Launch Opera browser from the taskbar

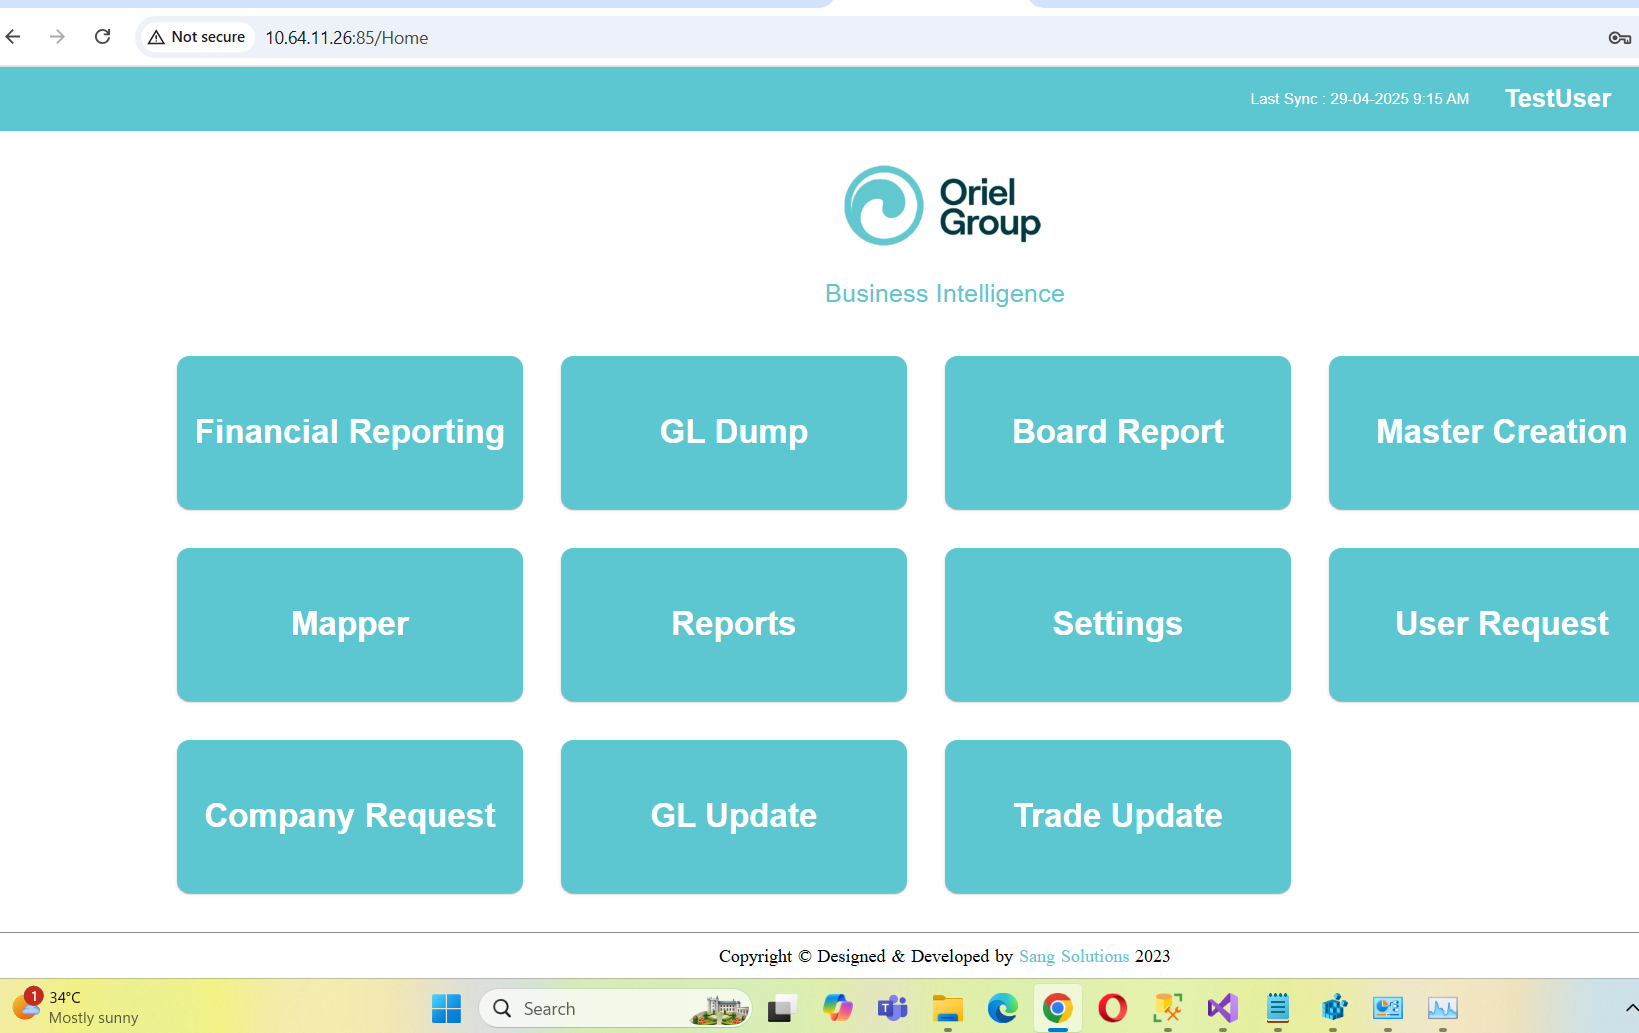[1112, 1008]
